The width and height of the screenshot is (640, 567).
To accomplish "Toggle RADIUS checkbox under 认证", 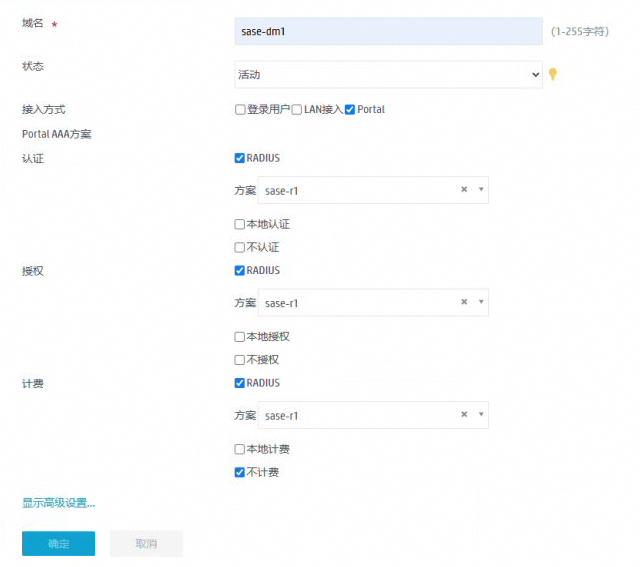I will 240,158.
